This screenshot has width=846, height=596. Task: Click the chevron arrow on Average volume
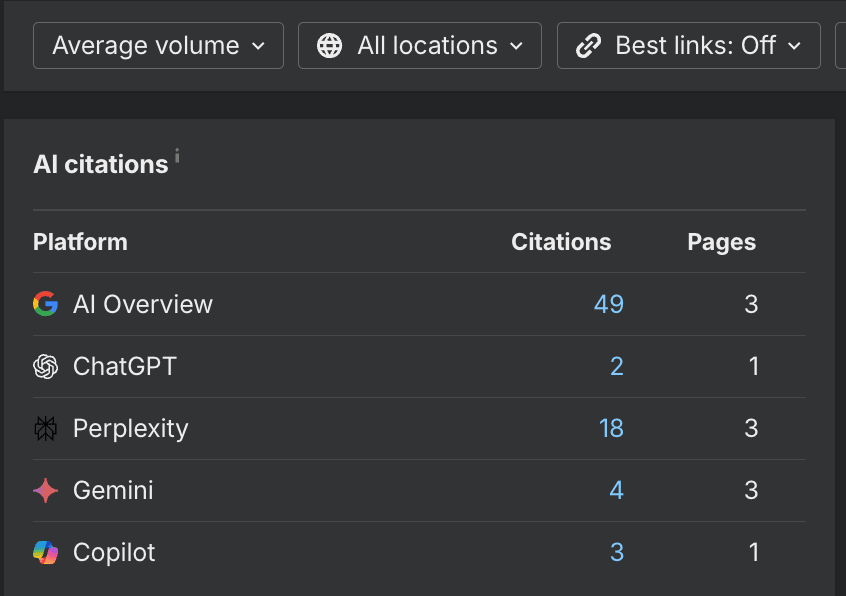[x=258, y=46]
